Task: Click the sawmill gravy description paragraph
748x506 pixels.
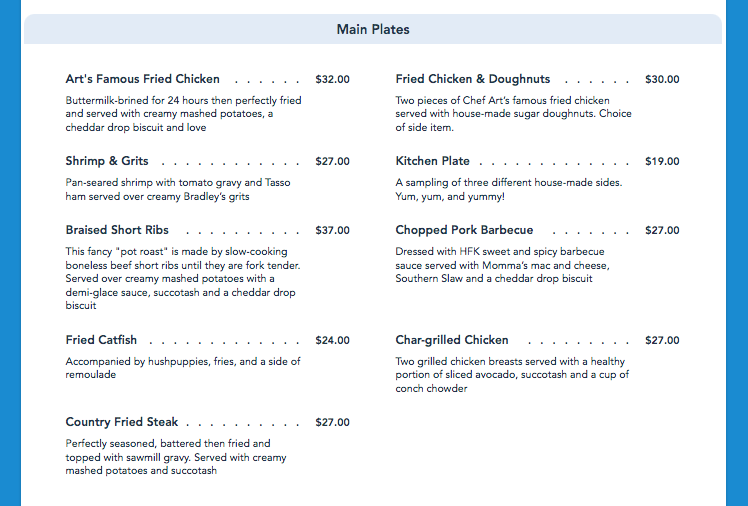Action: point(176,457)
